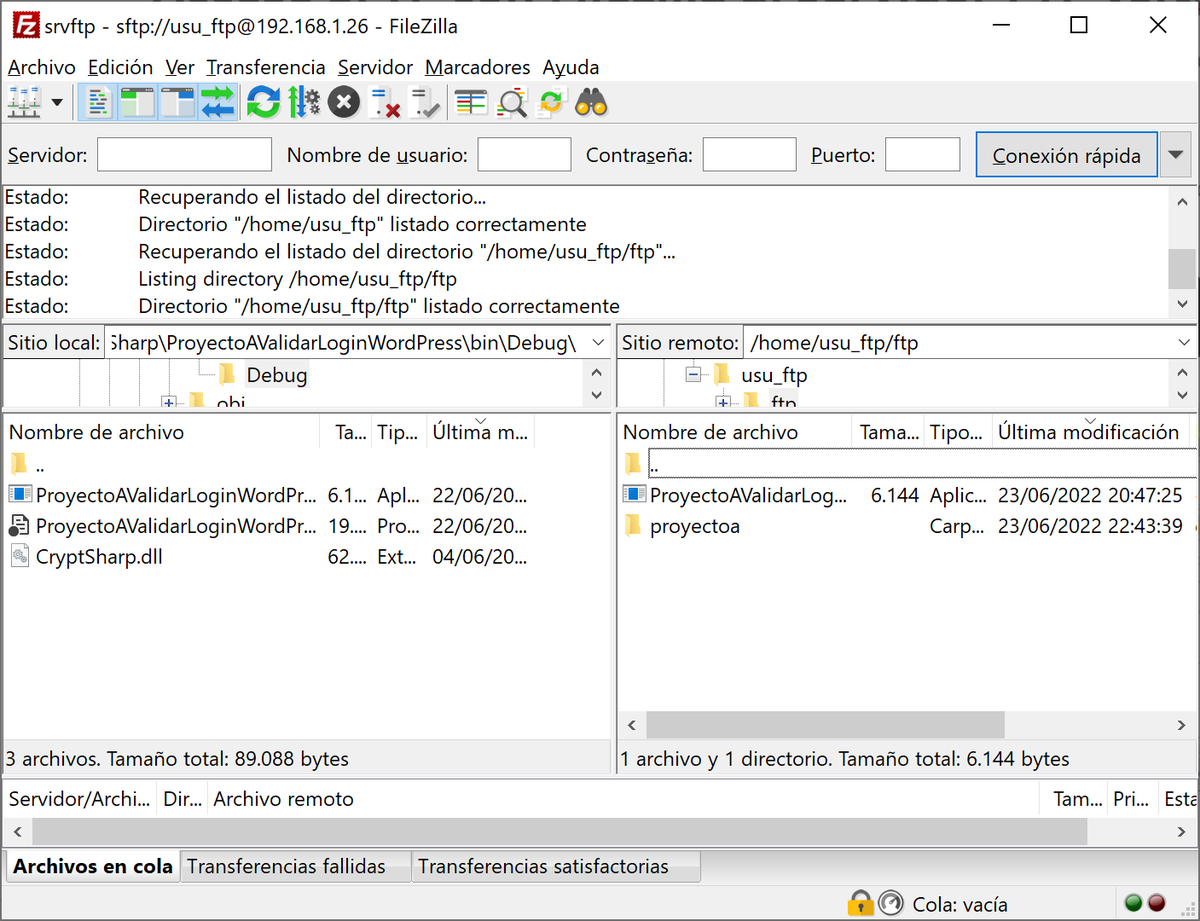The height and width of the screenshot is (921, 1200).
Task: Sort local files by Tamaño column
Action: click(x=347, y=432)
